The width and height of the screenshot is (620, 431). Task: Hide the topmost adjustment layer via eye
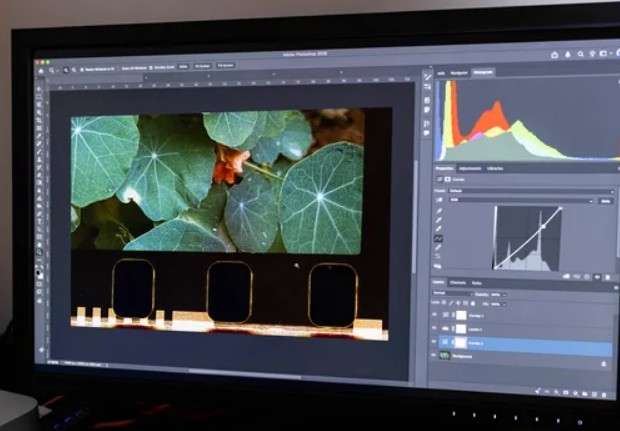point(434,314)
